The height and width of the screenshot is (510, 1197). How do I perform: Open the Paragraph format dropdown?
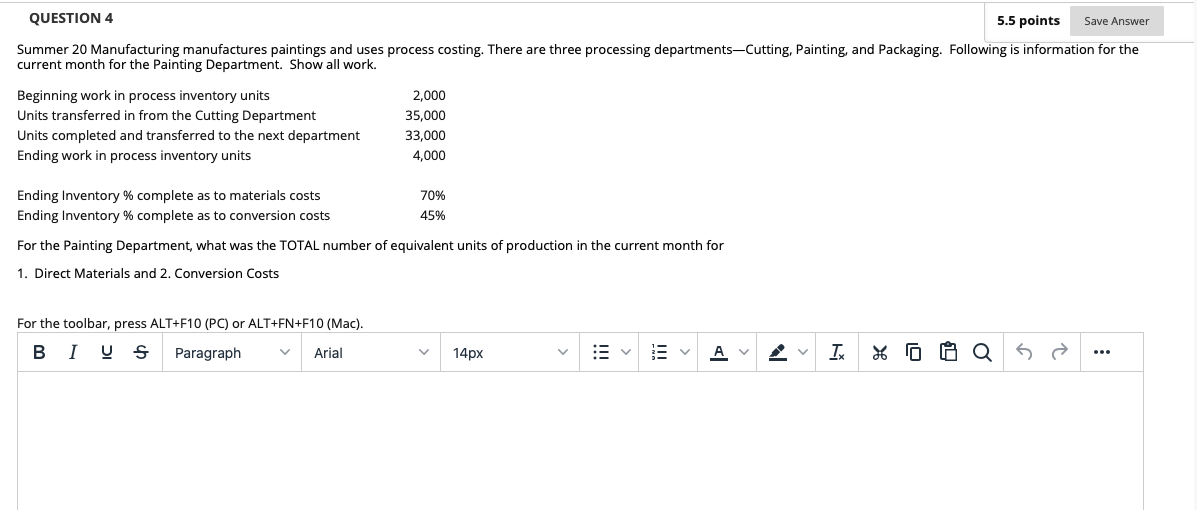click(x=231, y=353)
